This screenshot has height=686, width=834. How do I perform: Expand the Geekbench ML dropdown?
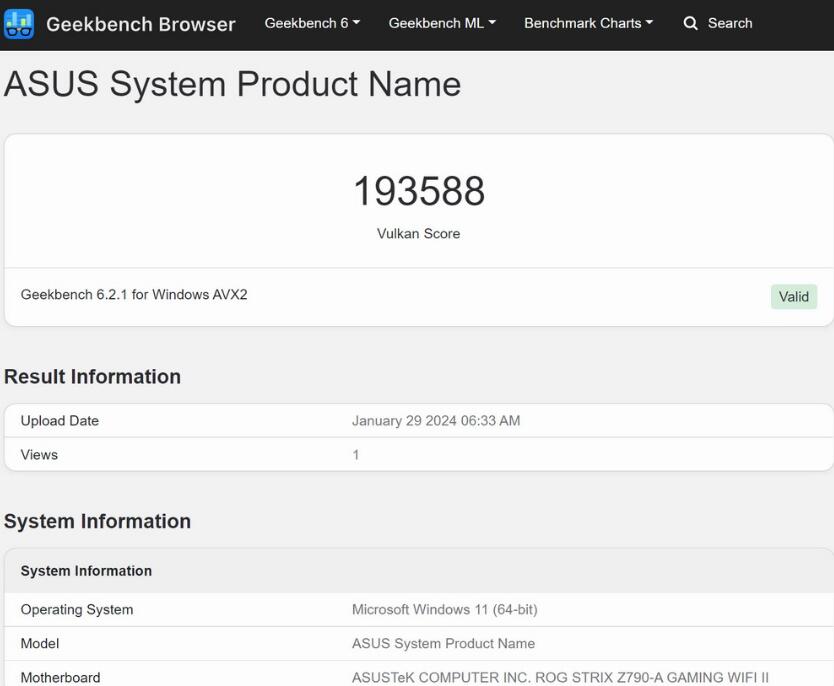pyautogui.click(x=442, y=23)
